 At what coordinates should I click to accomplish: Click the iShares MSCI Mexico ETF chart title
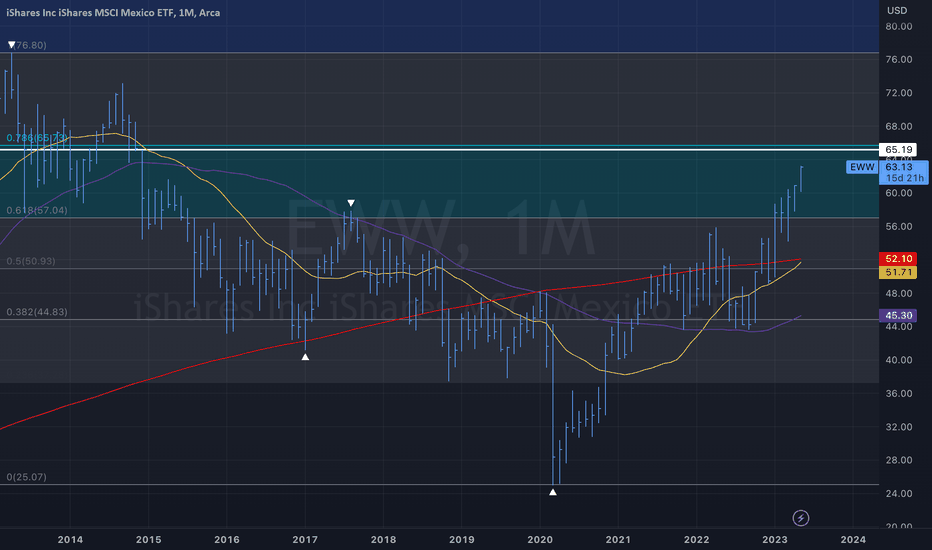[x=113, y=12]
